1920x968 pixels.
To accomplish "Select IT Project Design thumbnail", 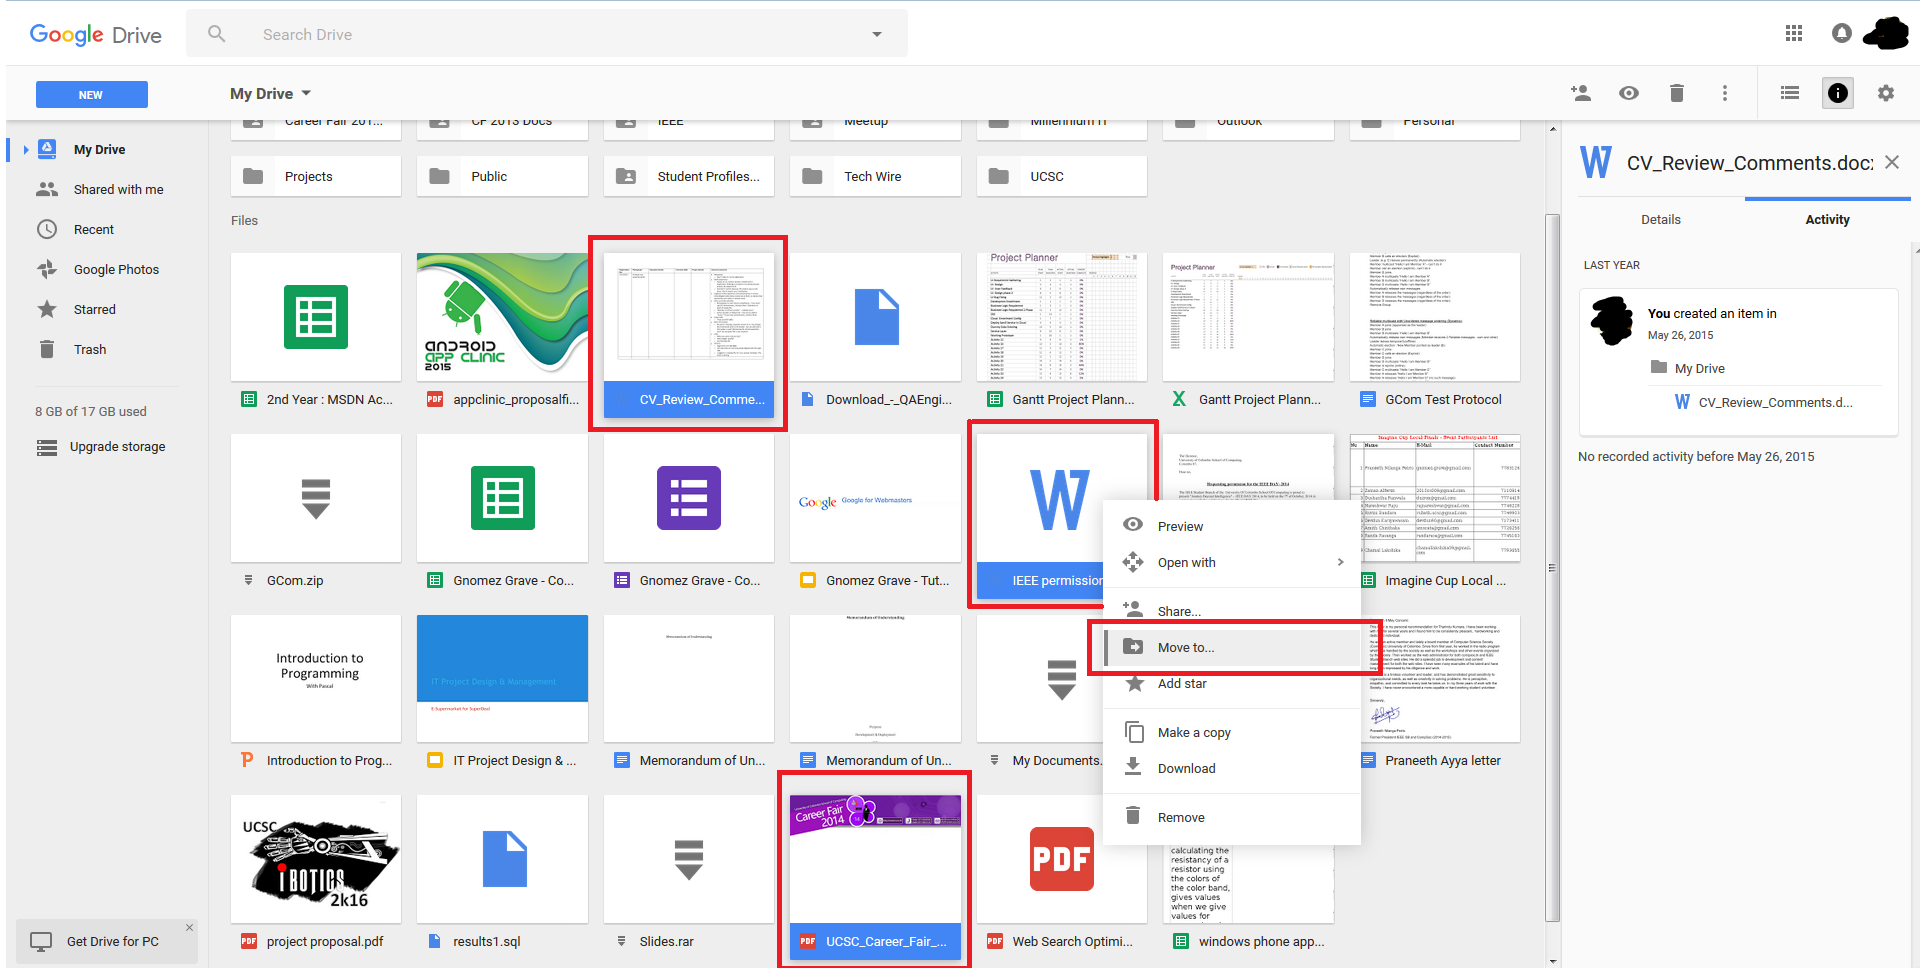I will coord(502,679).
